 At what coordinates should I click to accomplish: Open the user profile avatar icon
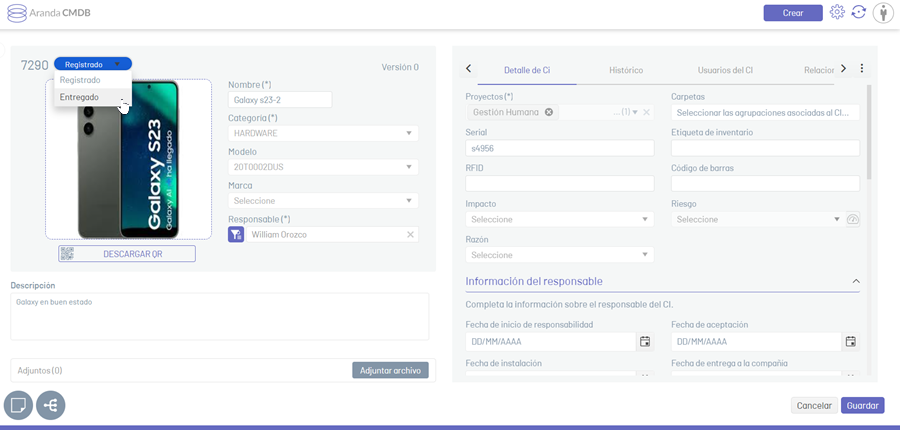point(883,13)
